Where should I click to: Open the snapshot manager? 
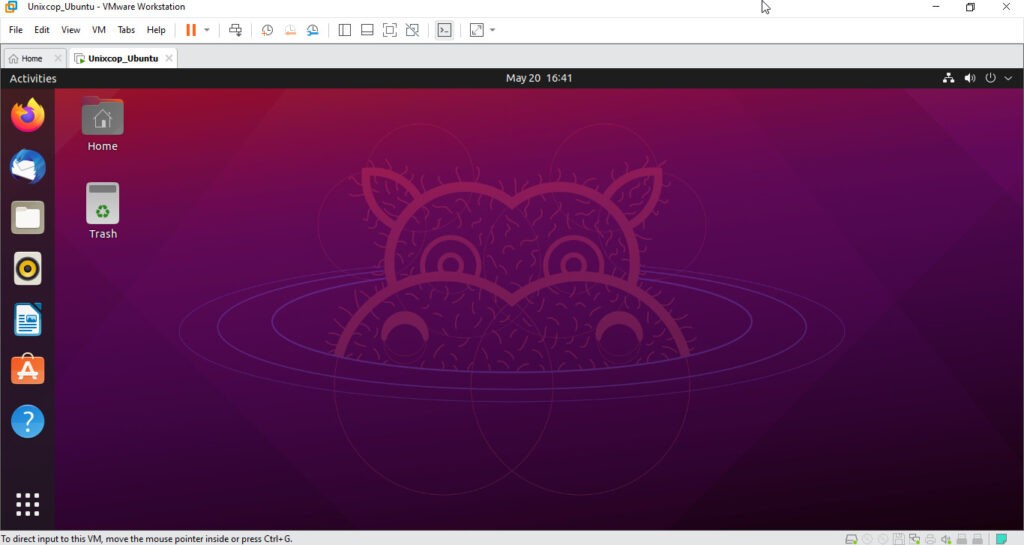pos(313,30)
